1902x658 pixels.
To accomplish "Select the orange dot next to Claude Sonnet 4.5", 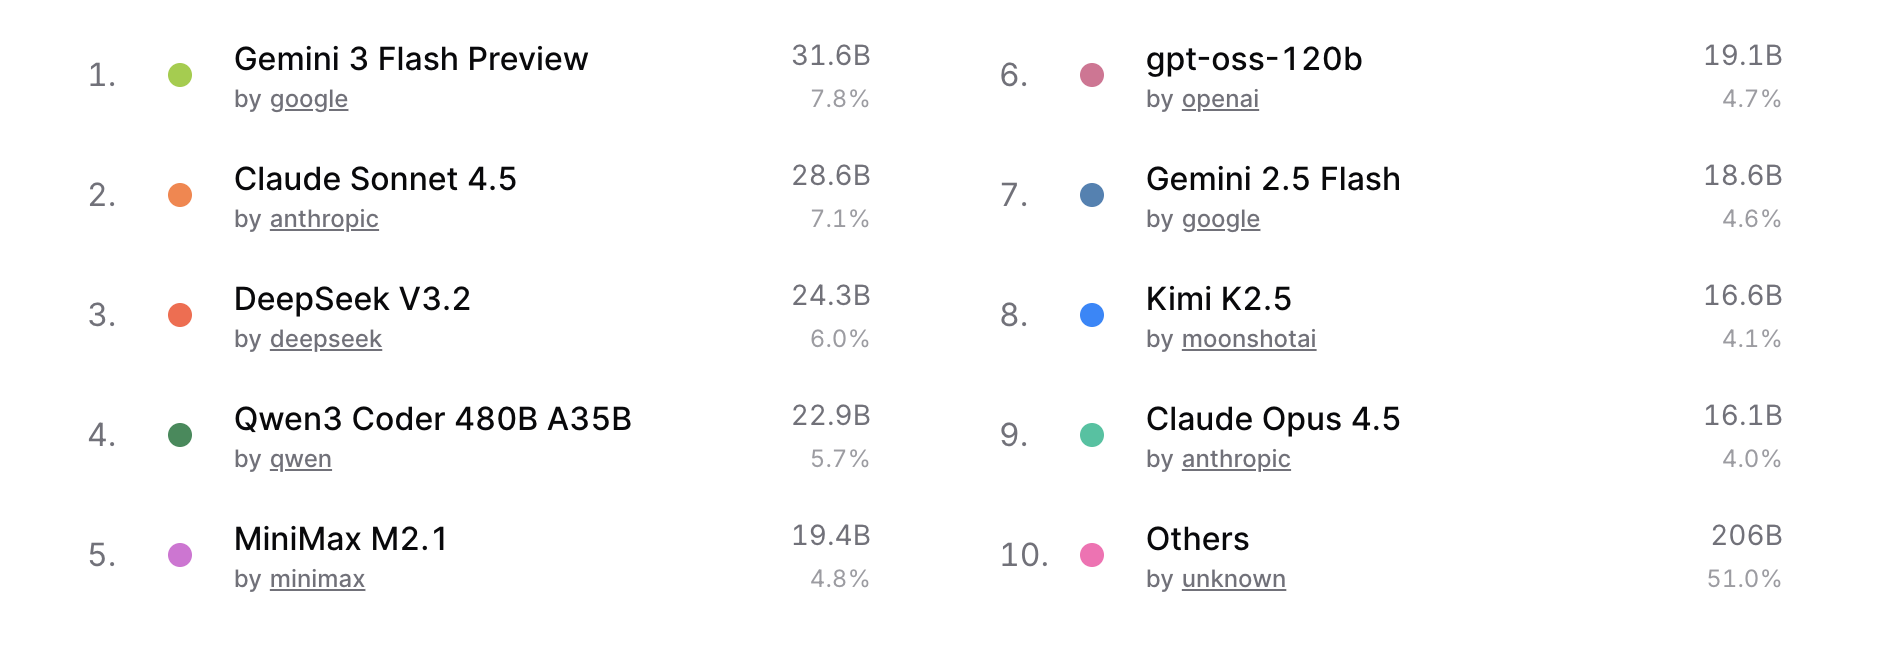I will (180, 195).
